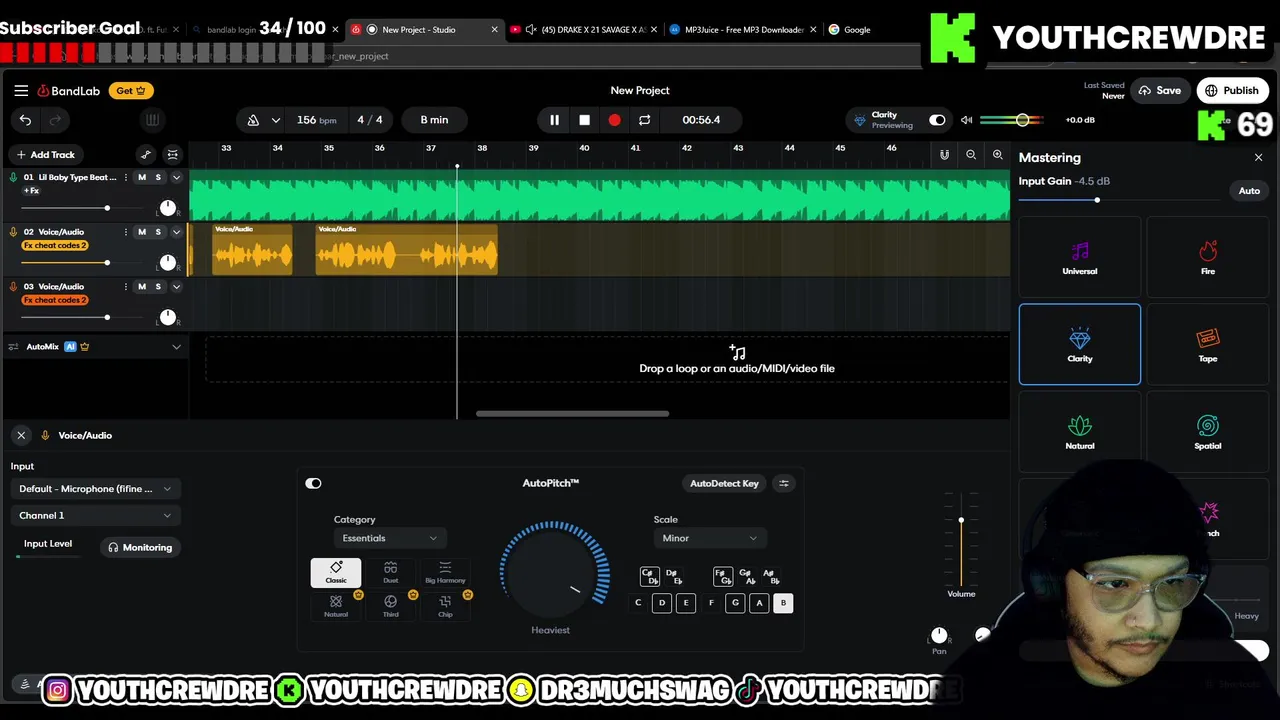Open AutoPitch advanced settings sliders icon
1280x720 pixels.
(x=784, y=483)
